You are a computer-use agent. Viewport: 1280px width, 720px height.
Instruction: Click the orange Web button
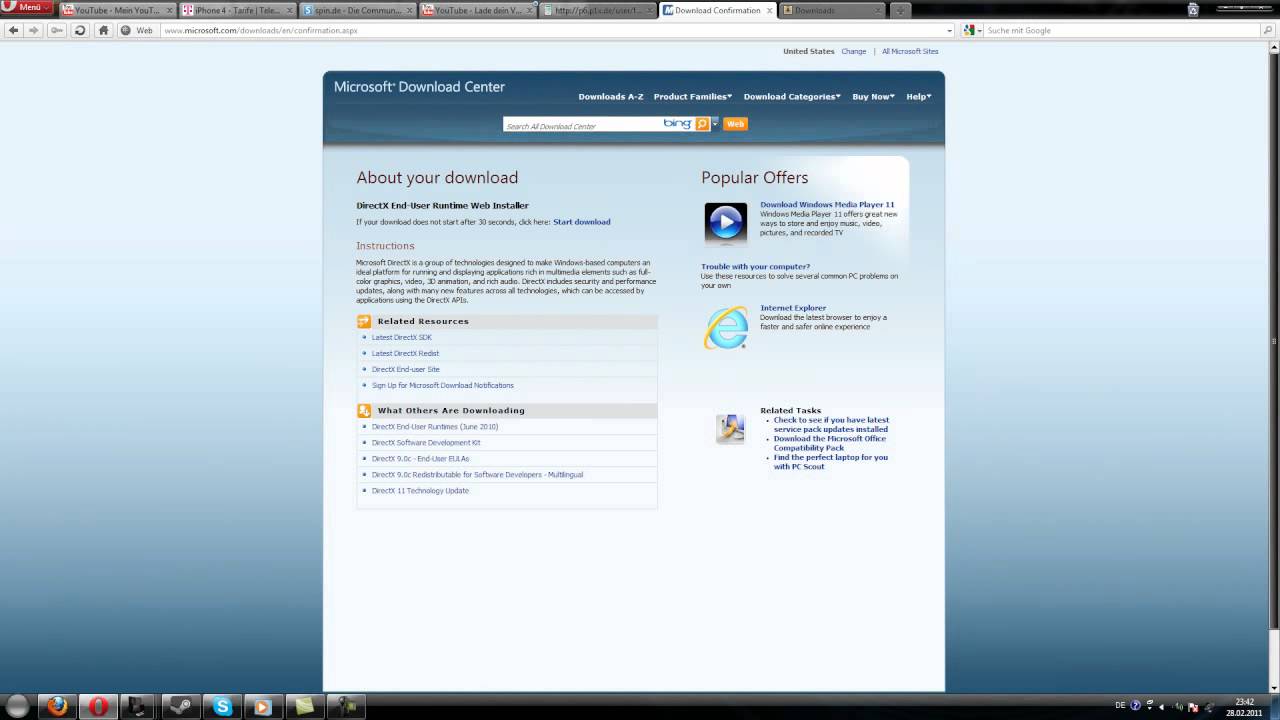735,124
